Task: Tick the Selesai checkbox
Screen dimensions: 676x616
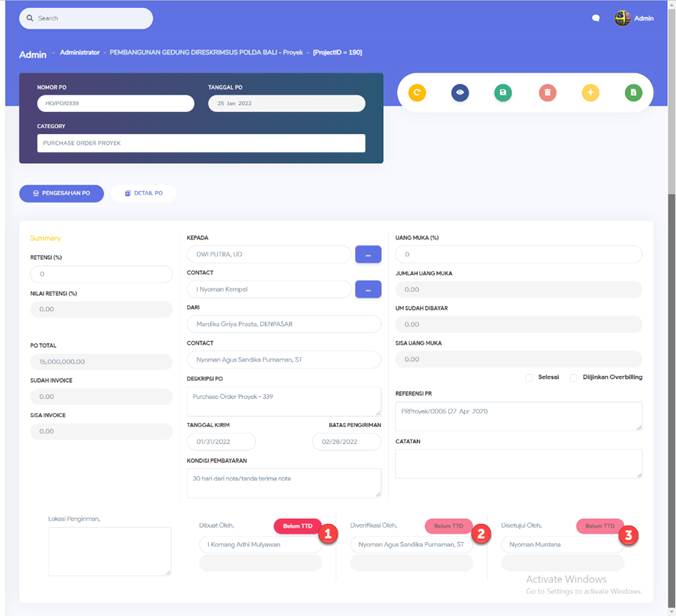Action: [529, 377]
